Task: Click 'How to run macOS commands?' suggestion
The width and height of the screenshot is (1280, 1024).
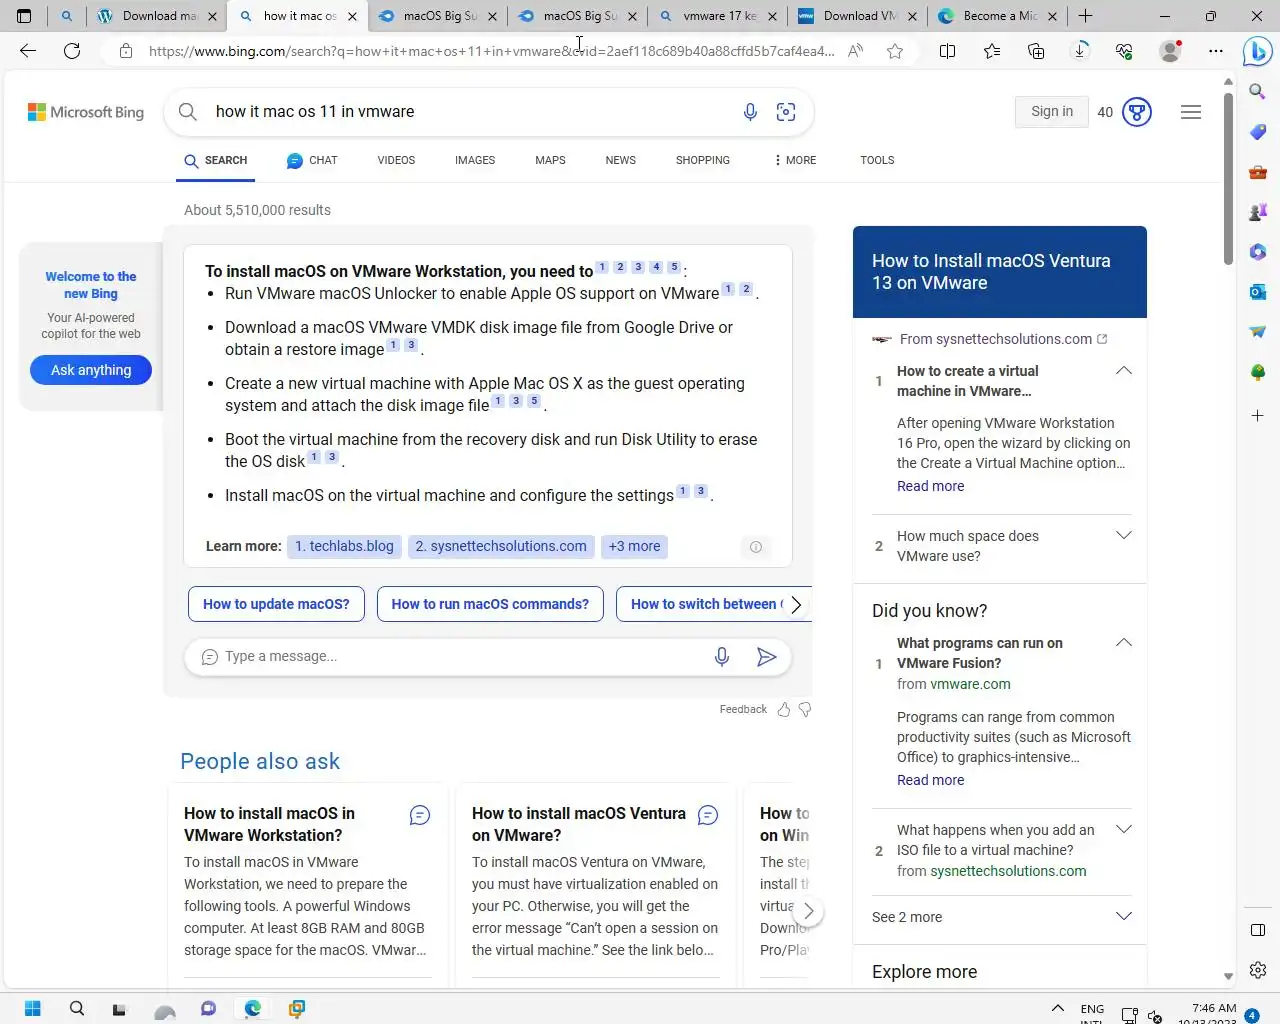Action: pyautogui.click(x=490, y=604)
